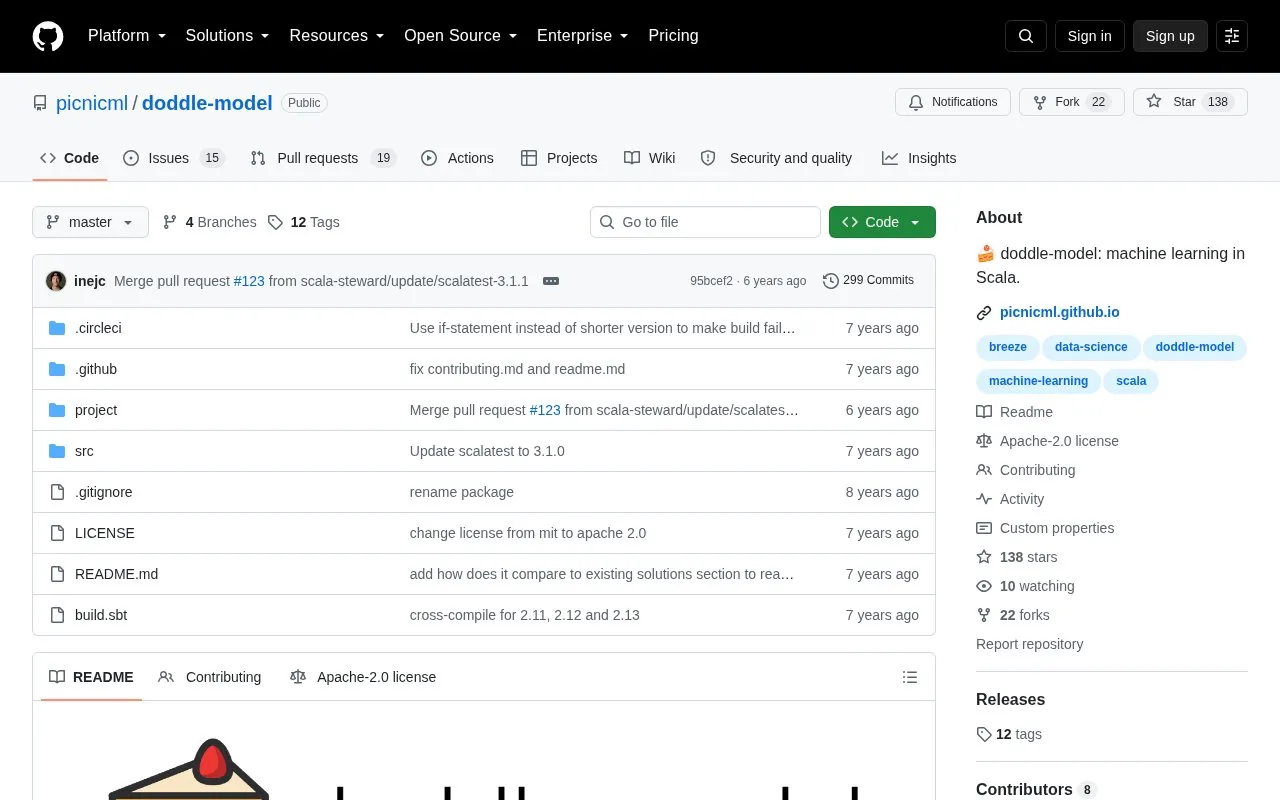Open the Wiki tab
Image resolution: width=1280 pixels, height=800 pixels.
tap(650, 158)
